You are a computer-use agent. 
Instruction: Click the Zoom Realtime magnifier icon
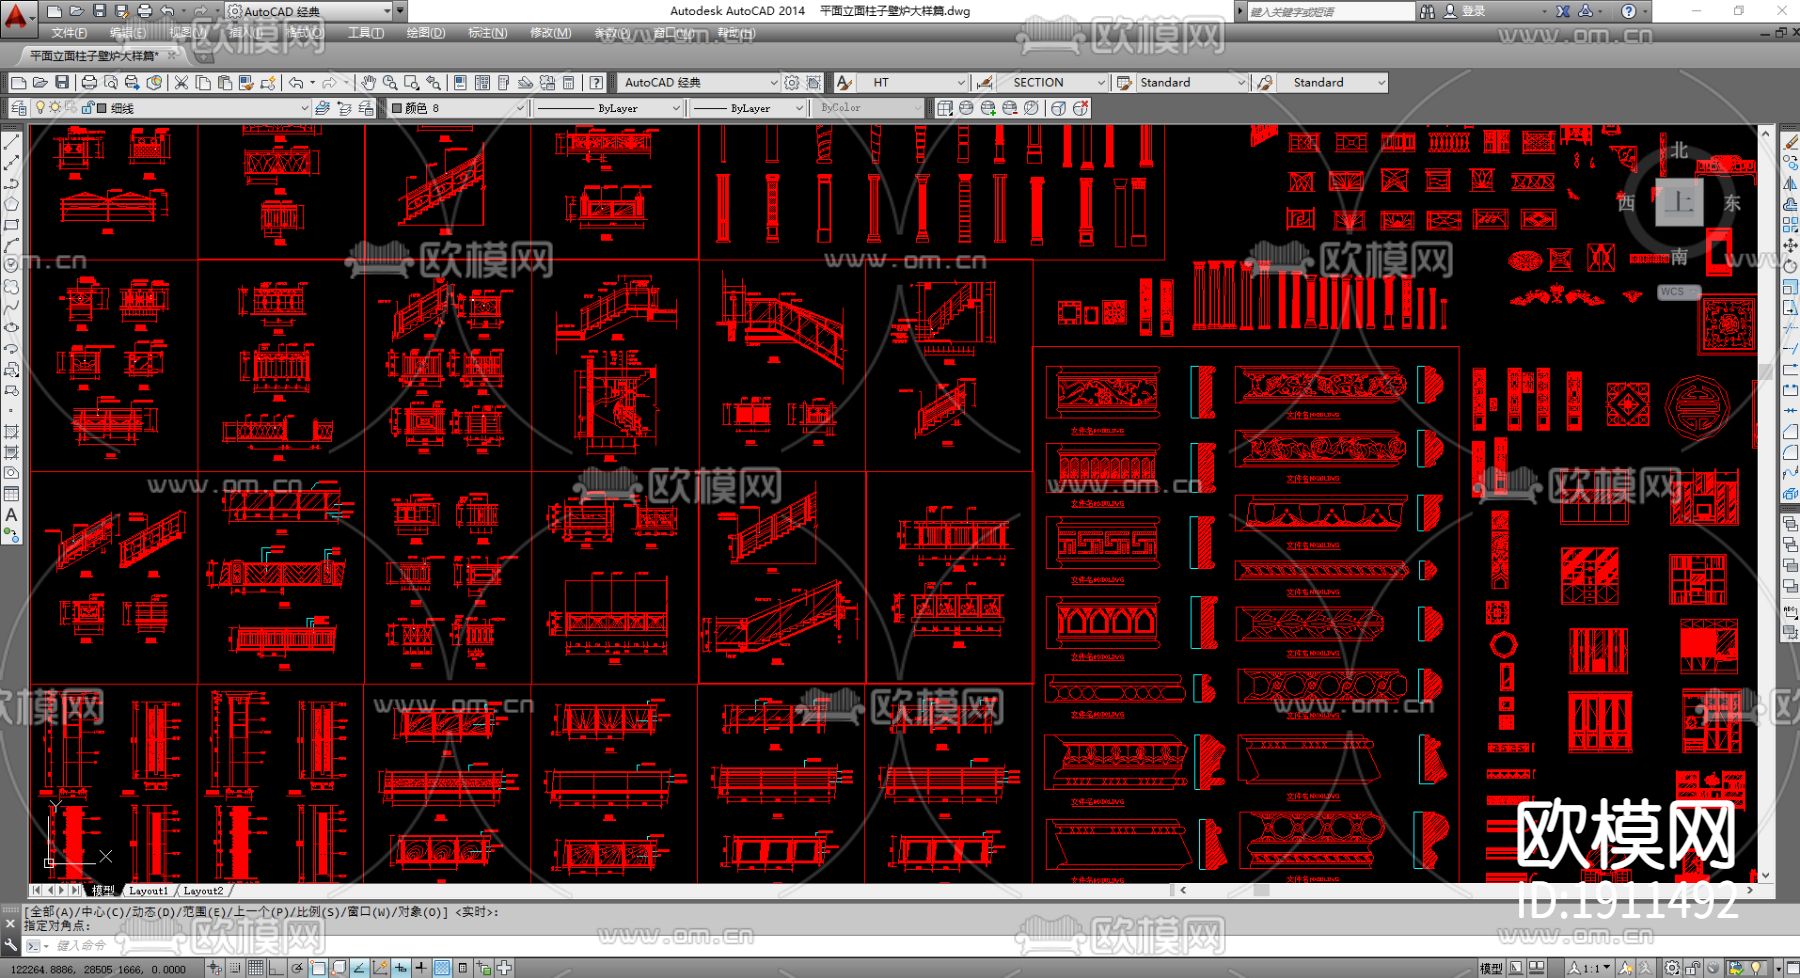point(390,82)
